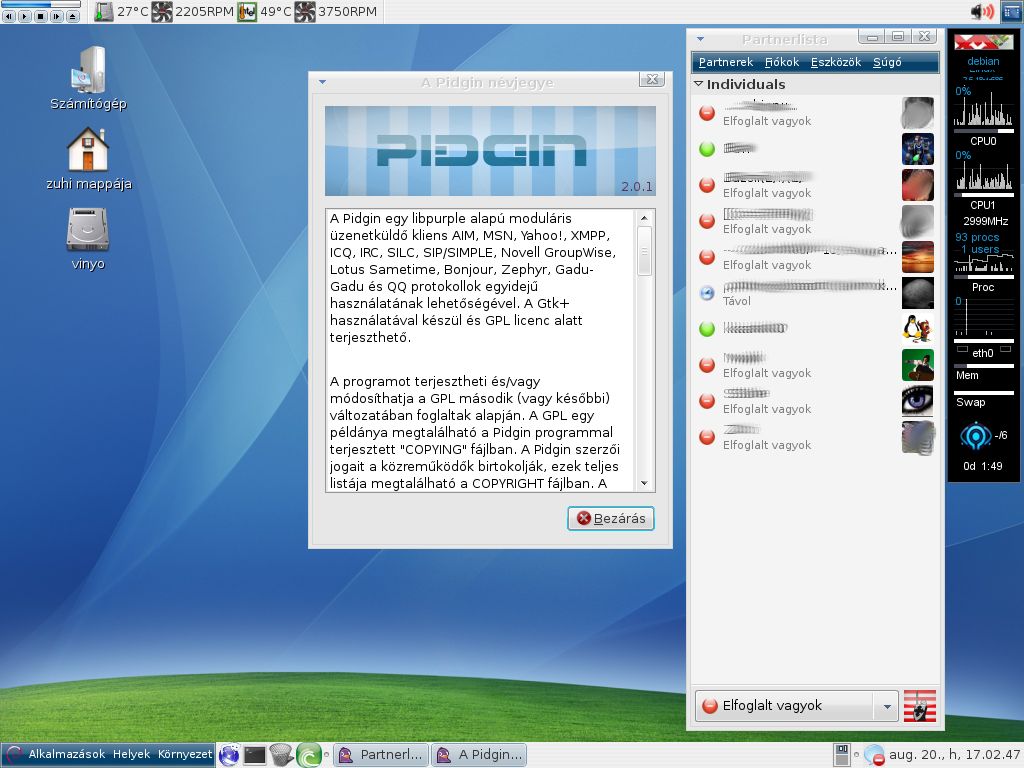1024x768 pixels.
Task: Open the Fiókok menu
Action: 782,62
